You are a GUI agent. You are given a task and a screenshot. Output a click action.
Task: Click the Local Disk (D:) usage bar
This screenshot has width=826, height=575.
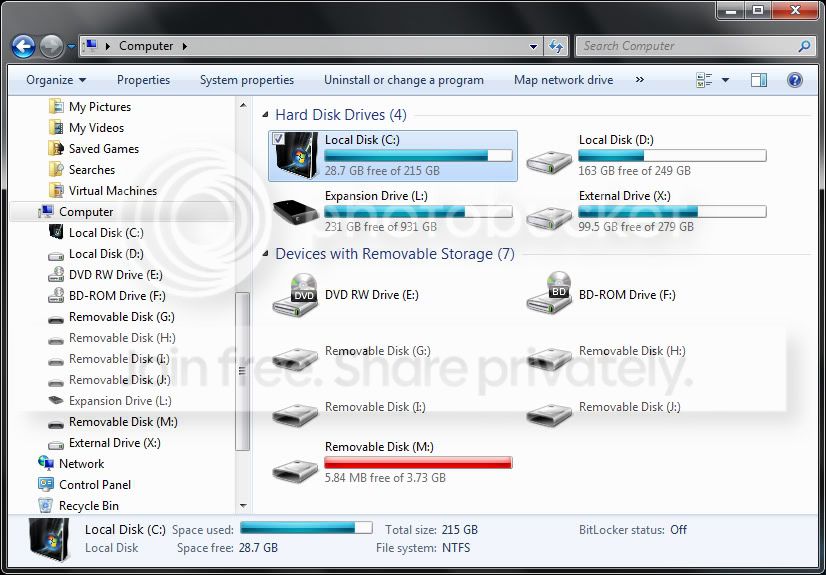coord(672,155)
